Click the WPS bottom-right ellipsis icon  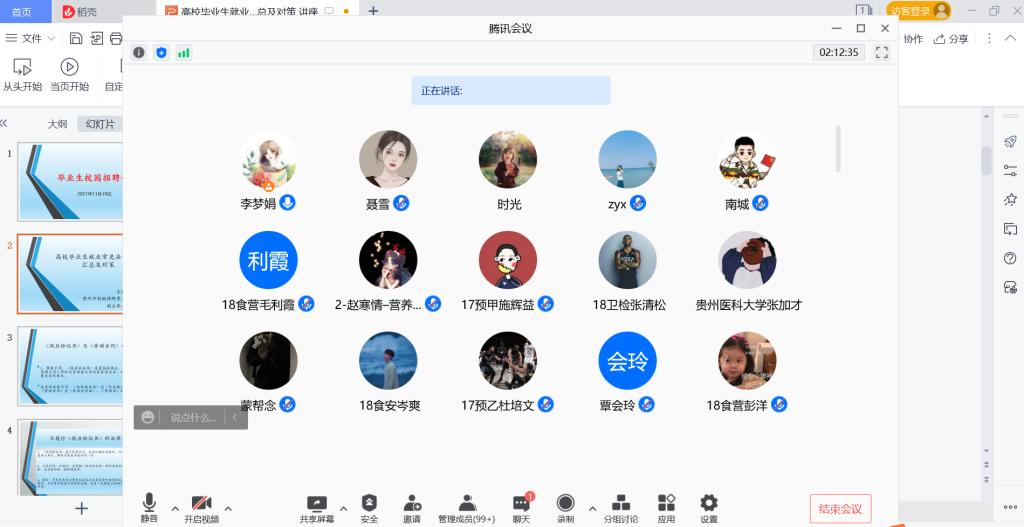[x=1010, y=507]
